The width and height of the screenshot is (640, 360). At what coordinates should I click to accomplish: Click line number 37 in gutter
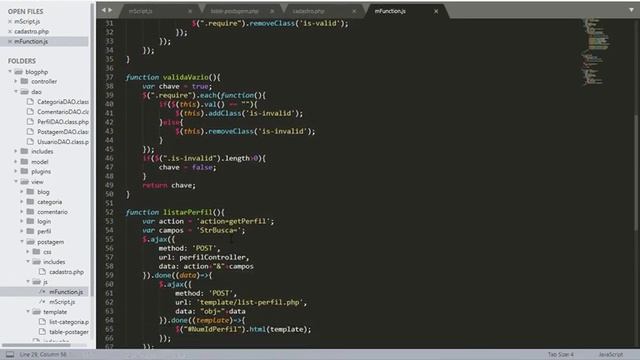click(109, 77)
